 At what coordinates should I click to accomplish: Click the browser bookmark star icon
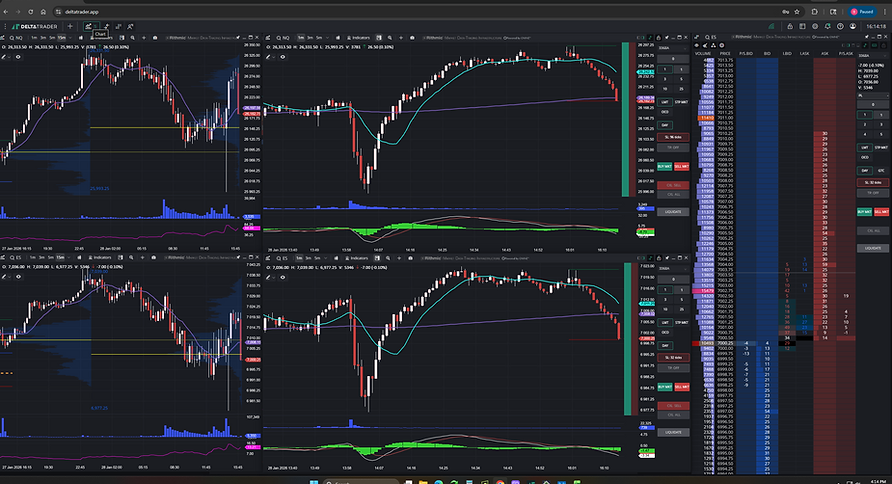point(797,12)
